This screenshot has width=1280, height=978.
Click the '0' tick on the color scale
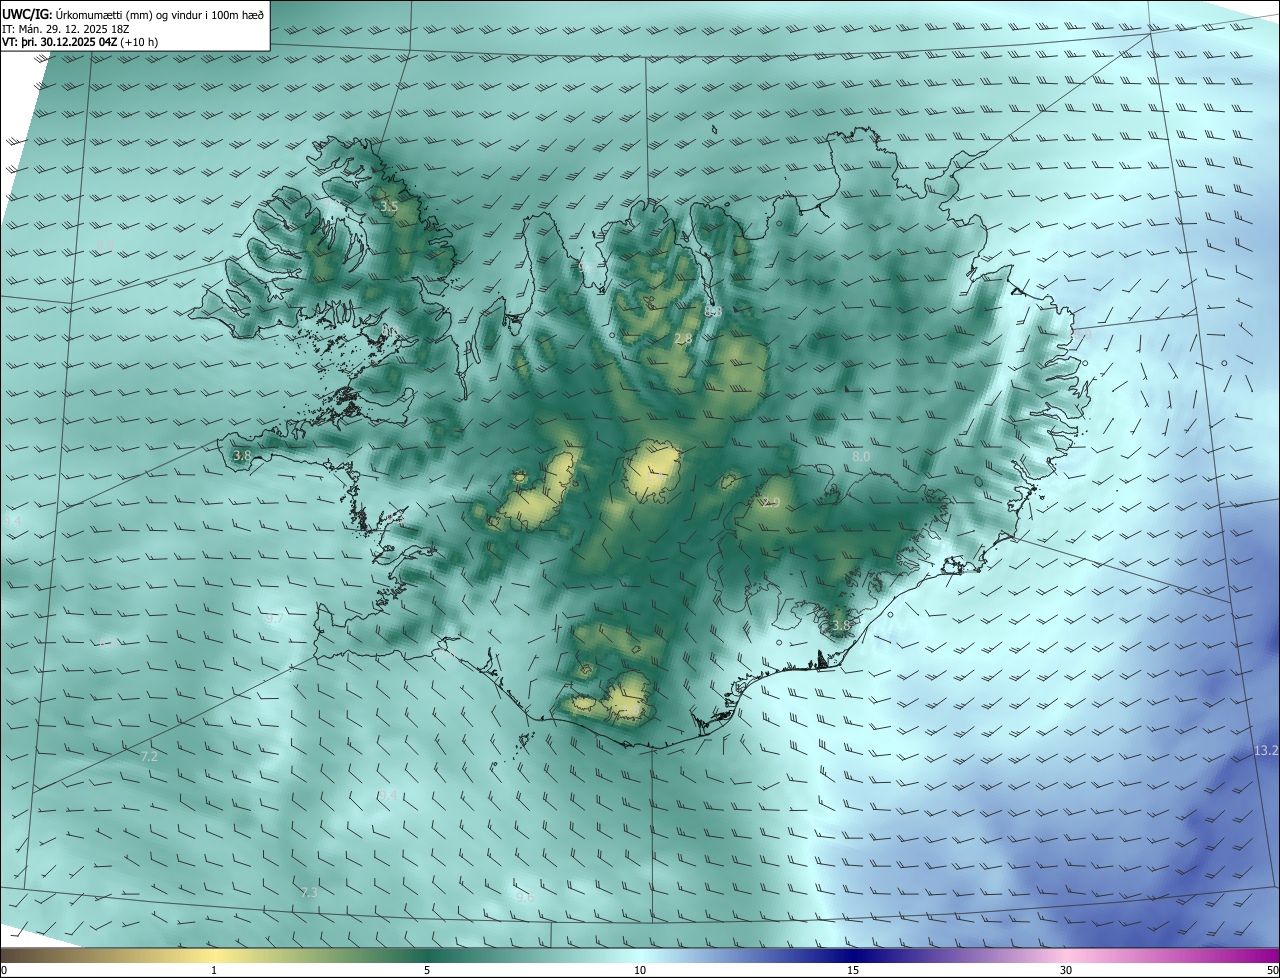[x=4, y=970]
